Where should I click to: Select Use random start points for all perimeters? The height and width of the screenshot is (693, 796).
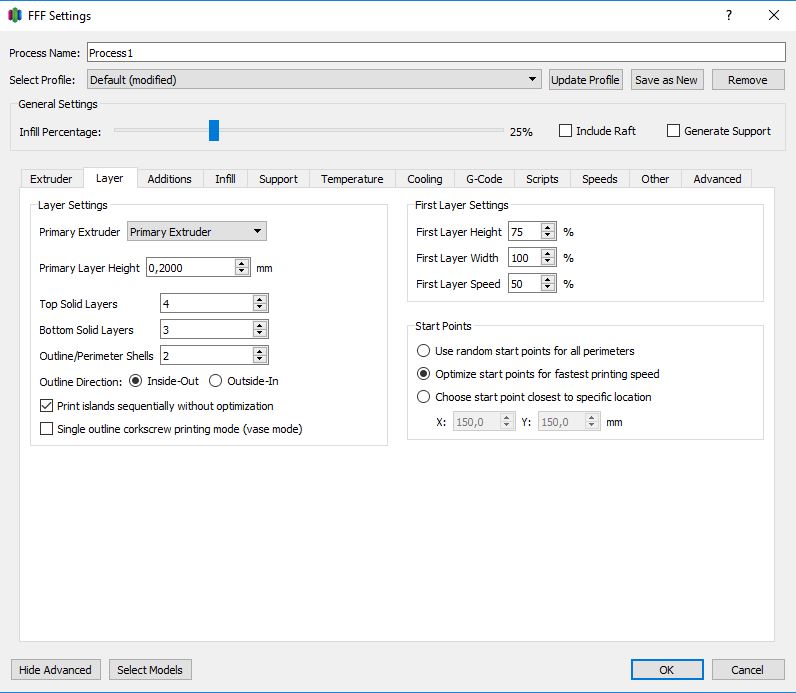pyautogui.click(x=423, y=351)
